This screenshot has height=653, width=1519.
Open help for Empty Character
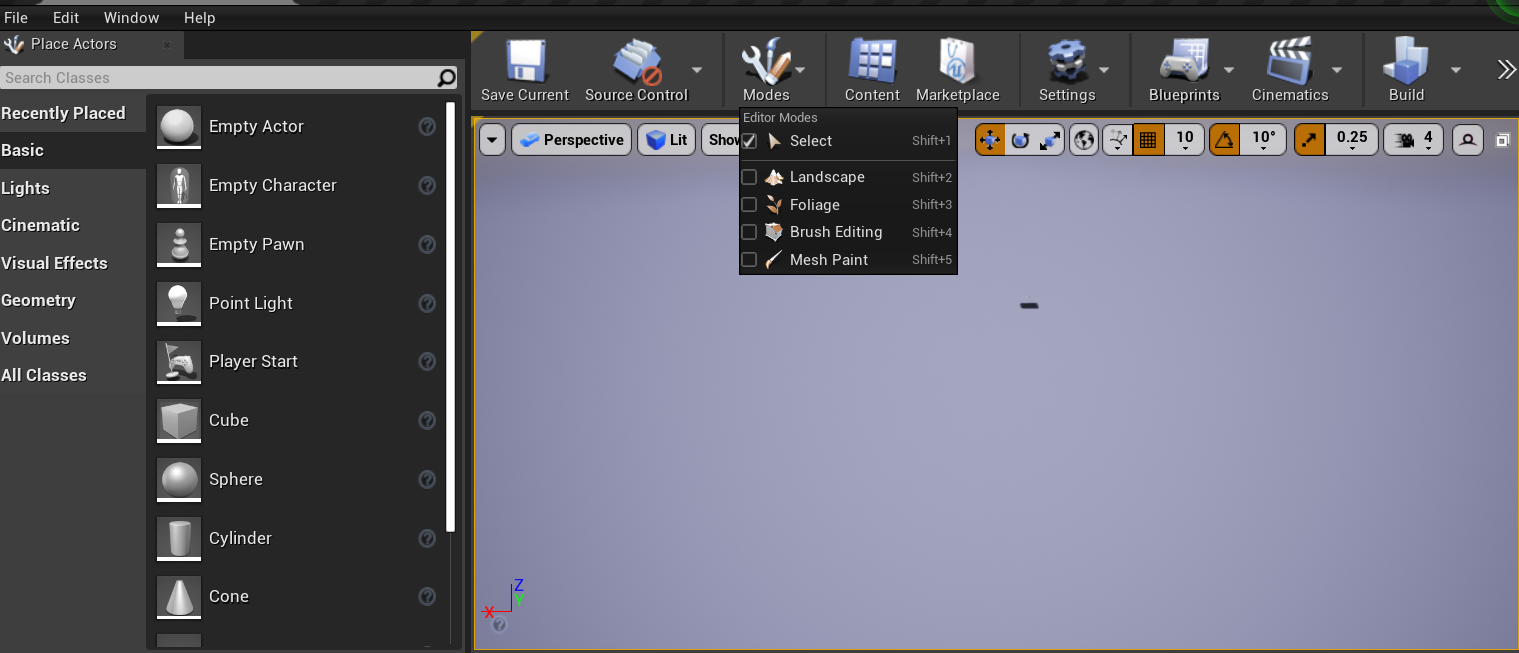point(427,185)
